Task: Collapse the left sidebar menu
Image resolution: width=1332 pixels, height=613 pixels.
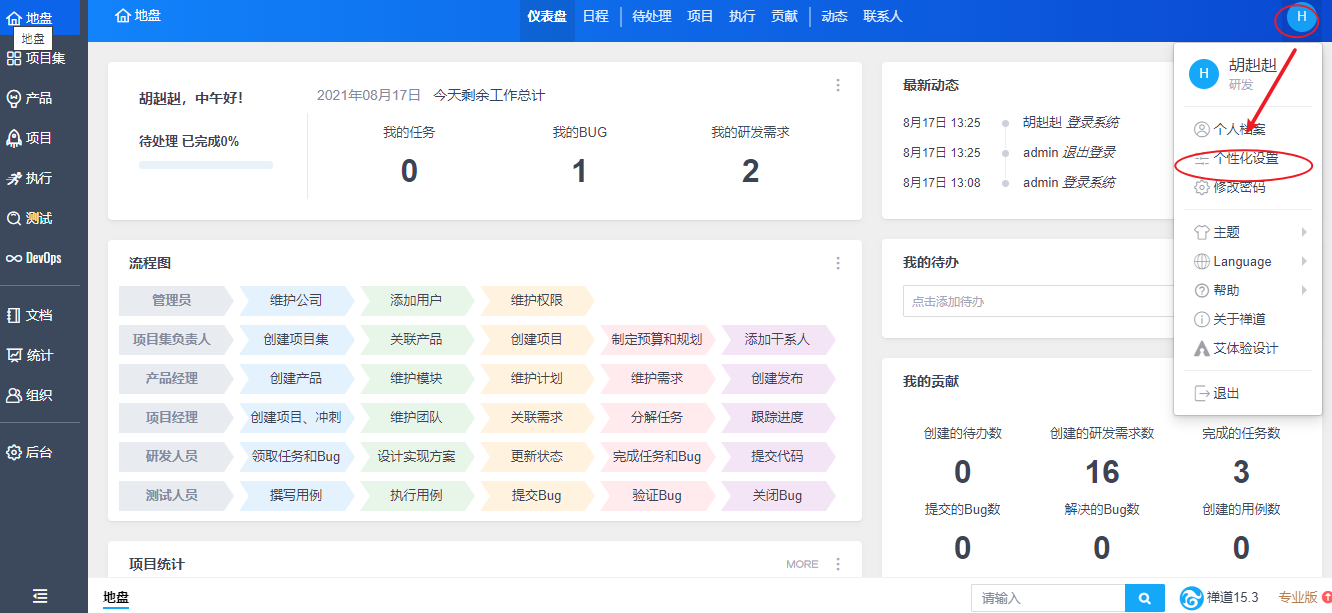Action: tap(40, 596)
